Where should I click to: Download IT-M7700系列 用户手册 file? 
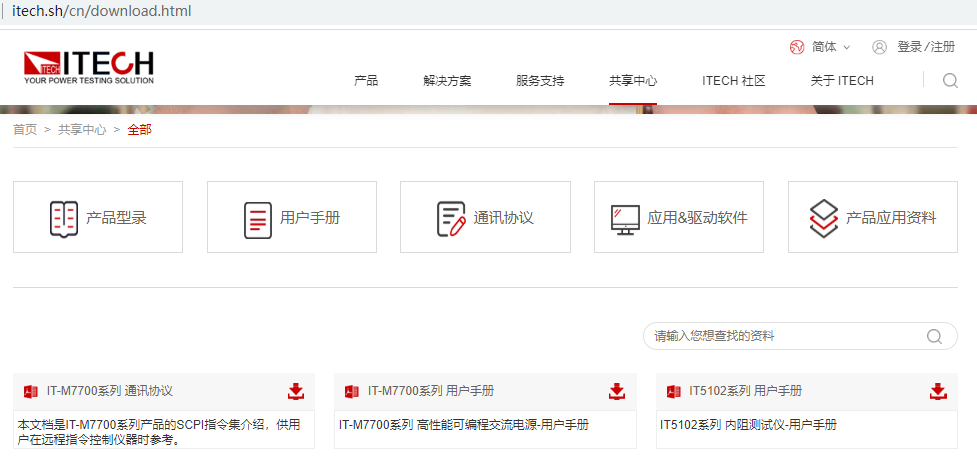(x=617, y=391)
